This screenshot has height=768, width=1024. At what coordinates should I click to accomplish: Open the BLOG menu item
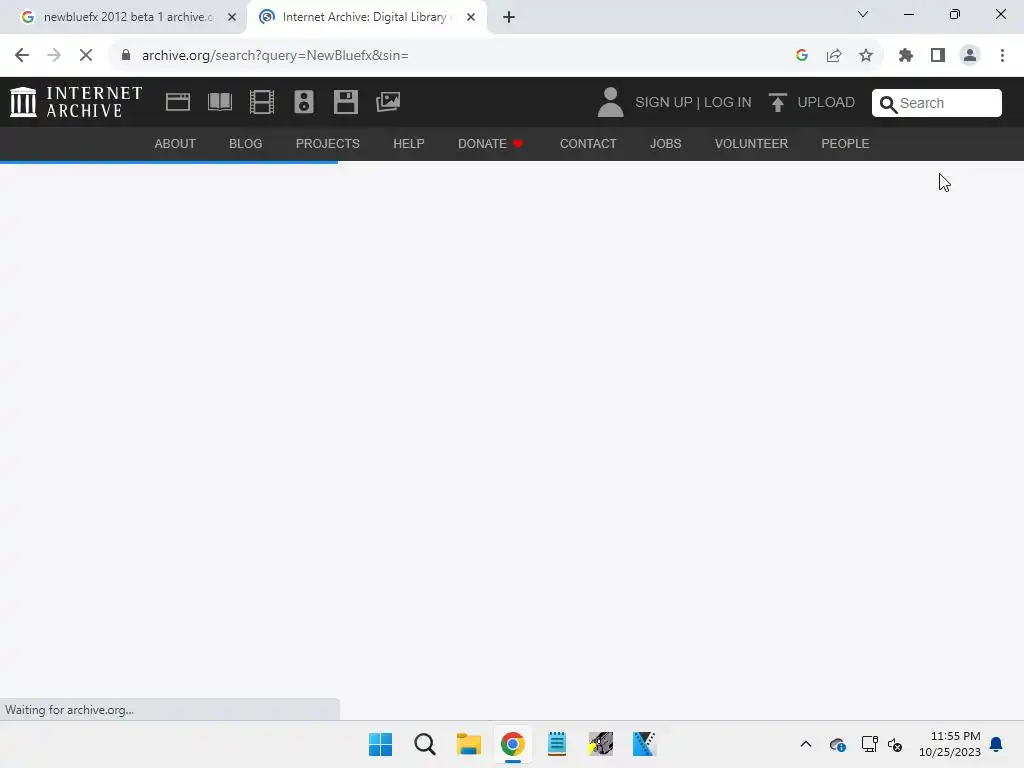click(246, 144)
